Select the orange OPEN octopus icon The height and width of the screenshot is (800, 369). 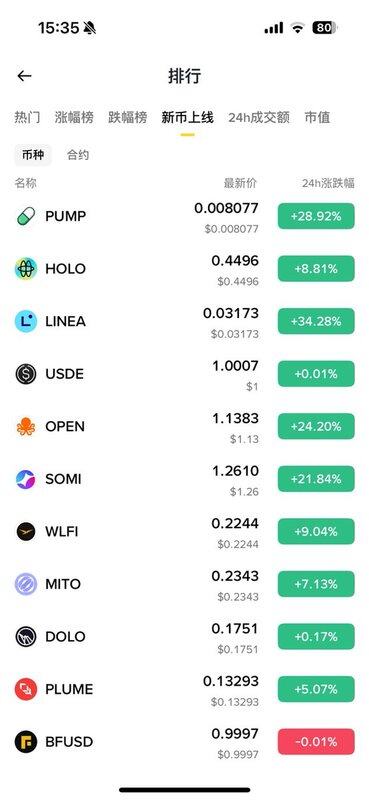(x=26, y=426)
